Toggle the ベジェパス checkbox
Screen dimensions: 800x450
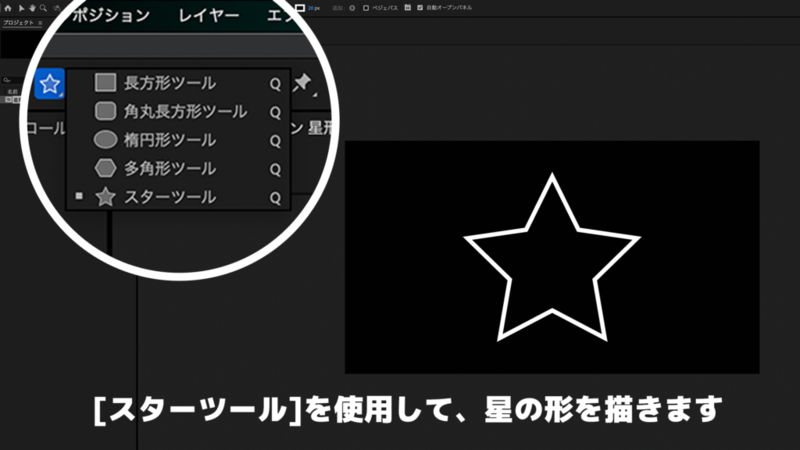[366, 8]
